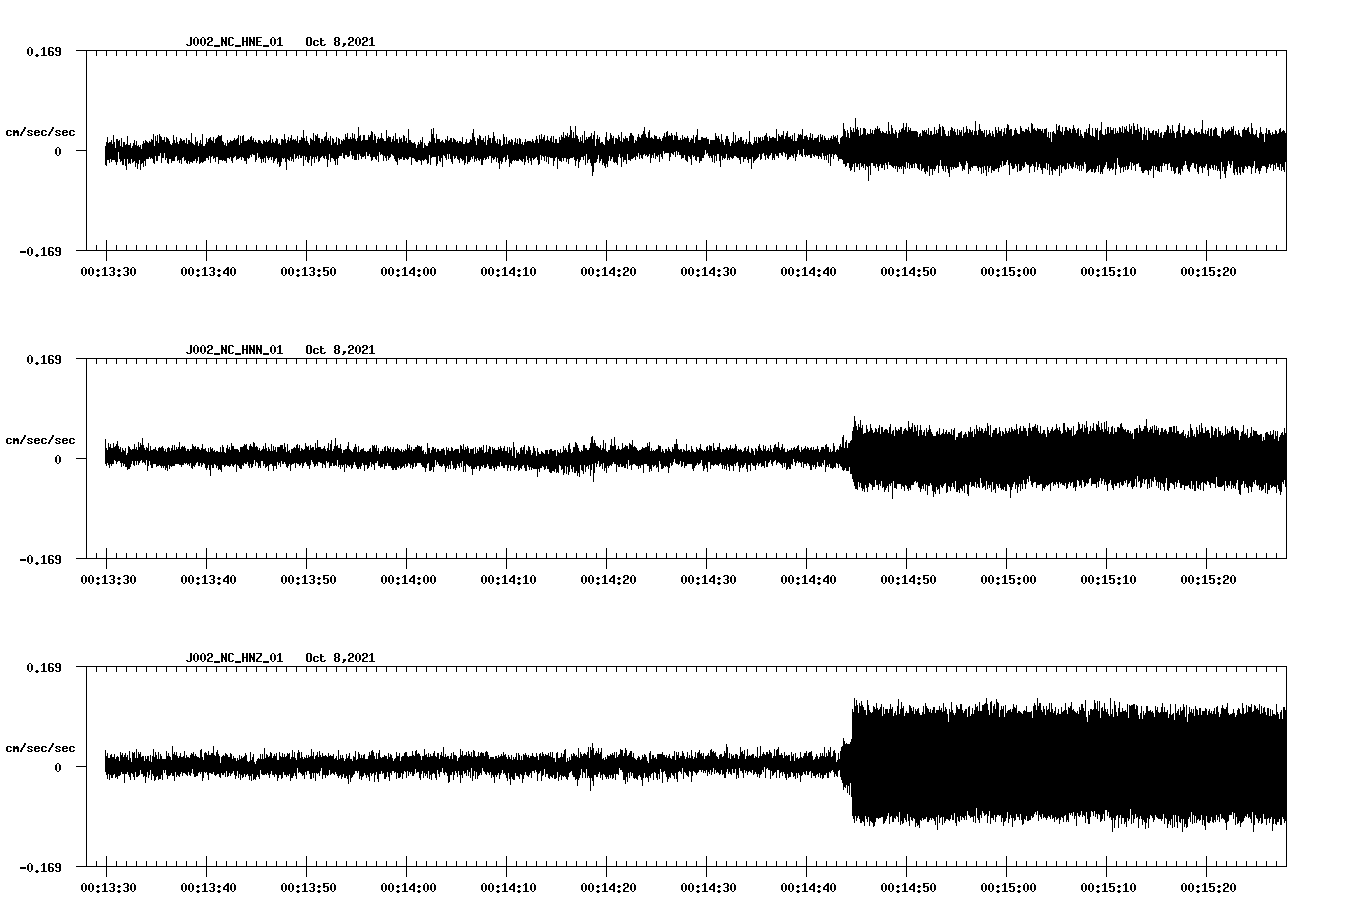
Task: Click the -0.169 lower limit of the HNE plot
Action: 40,251
